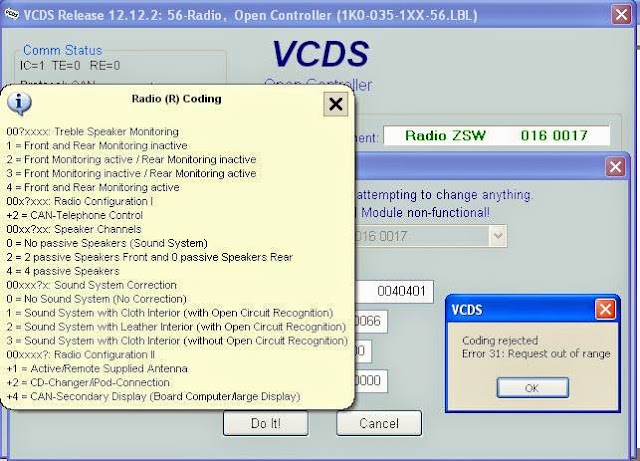Click the Cancel button

point(379,423)
